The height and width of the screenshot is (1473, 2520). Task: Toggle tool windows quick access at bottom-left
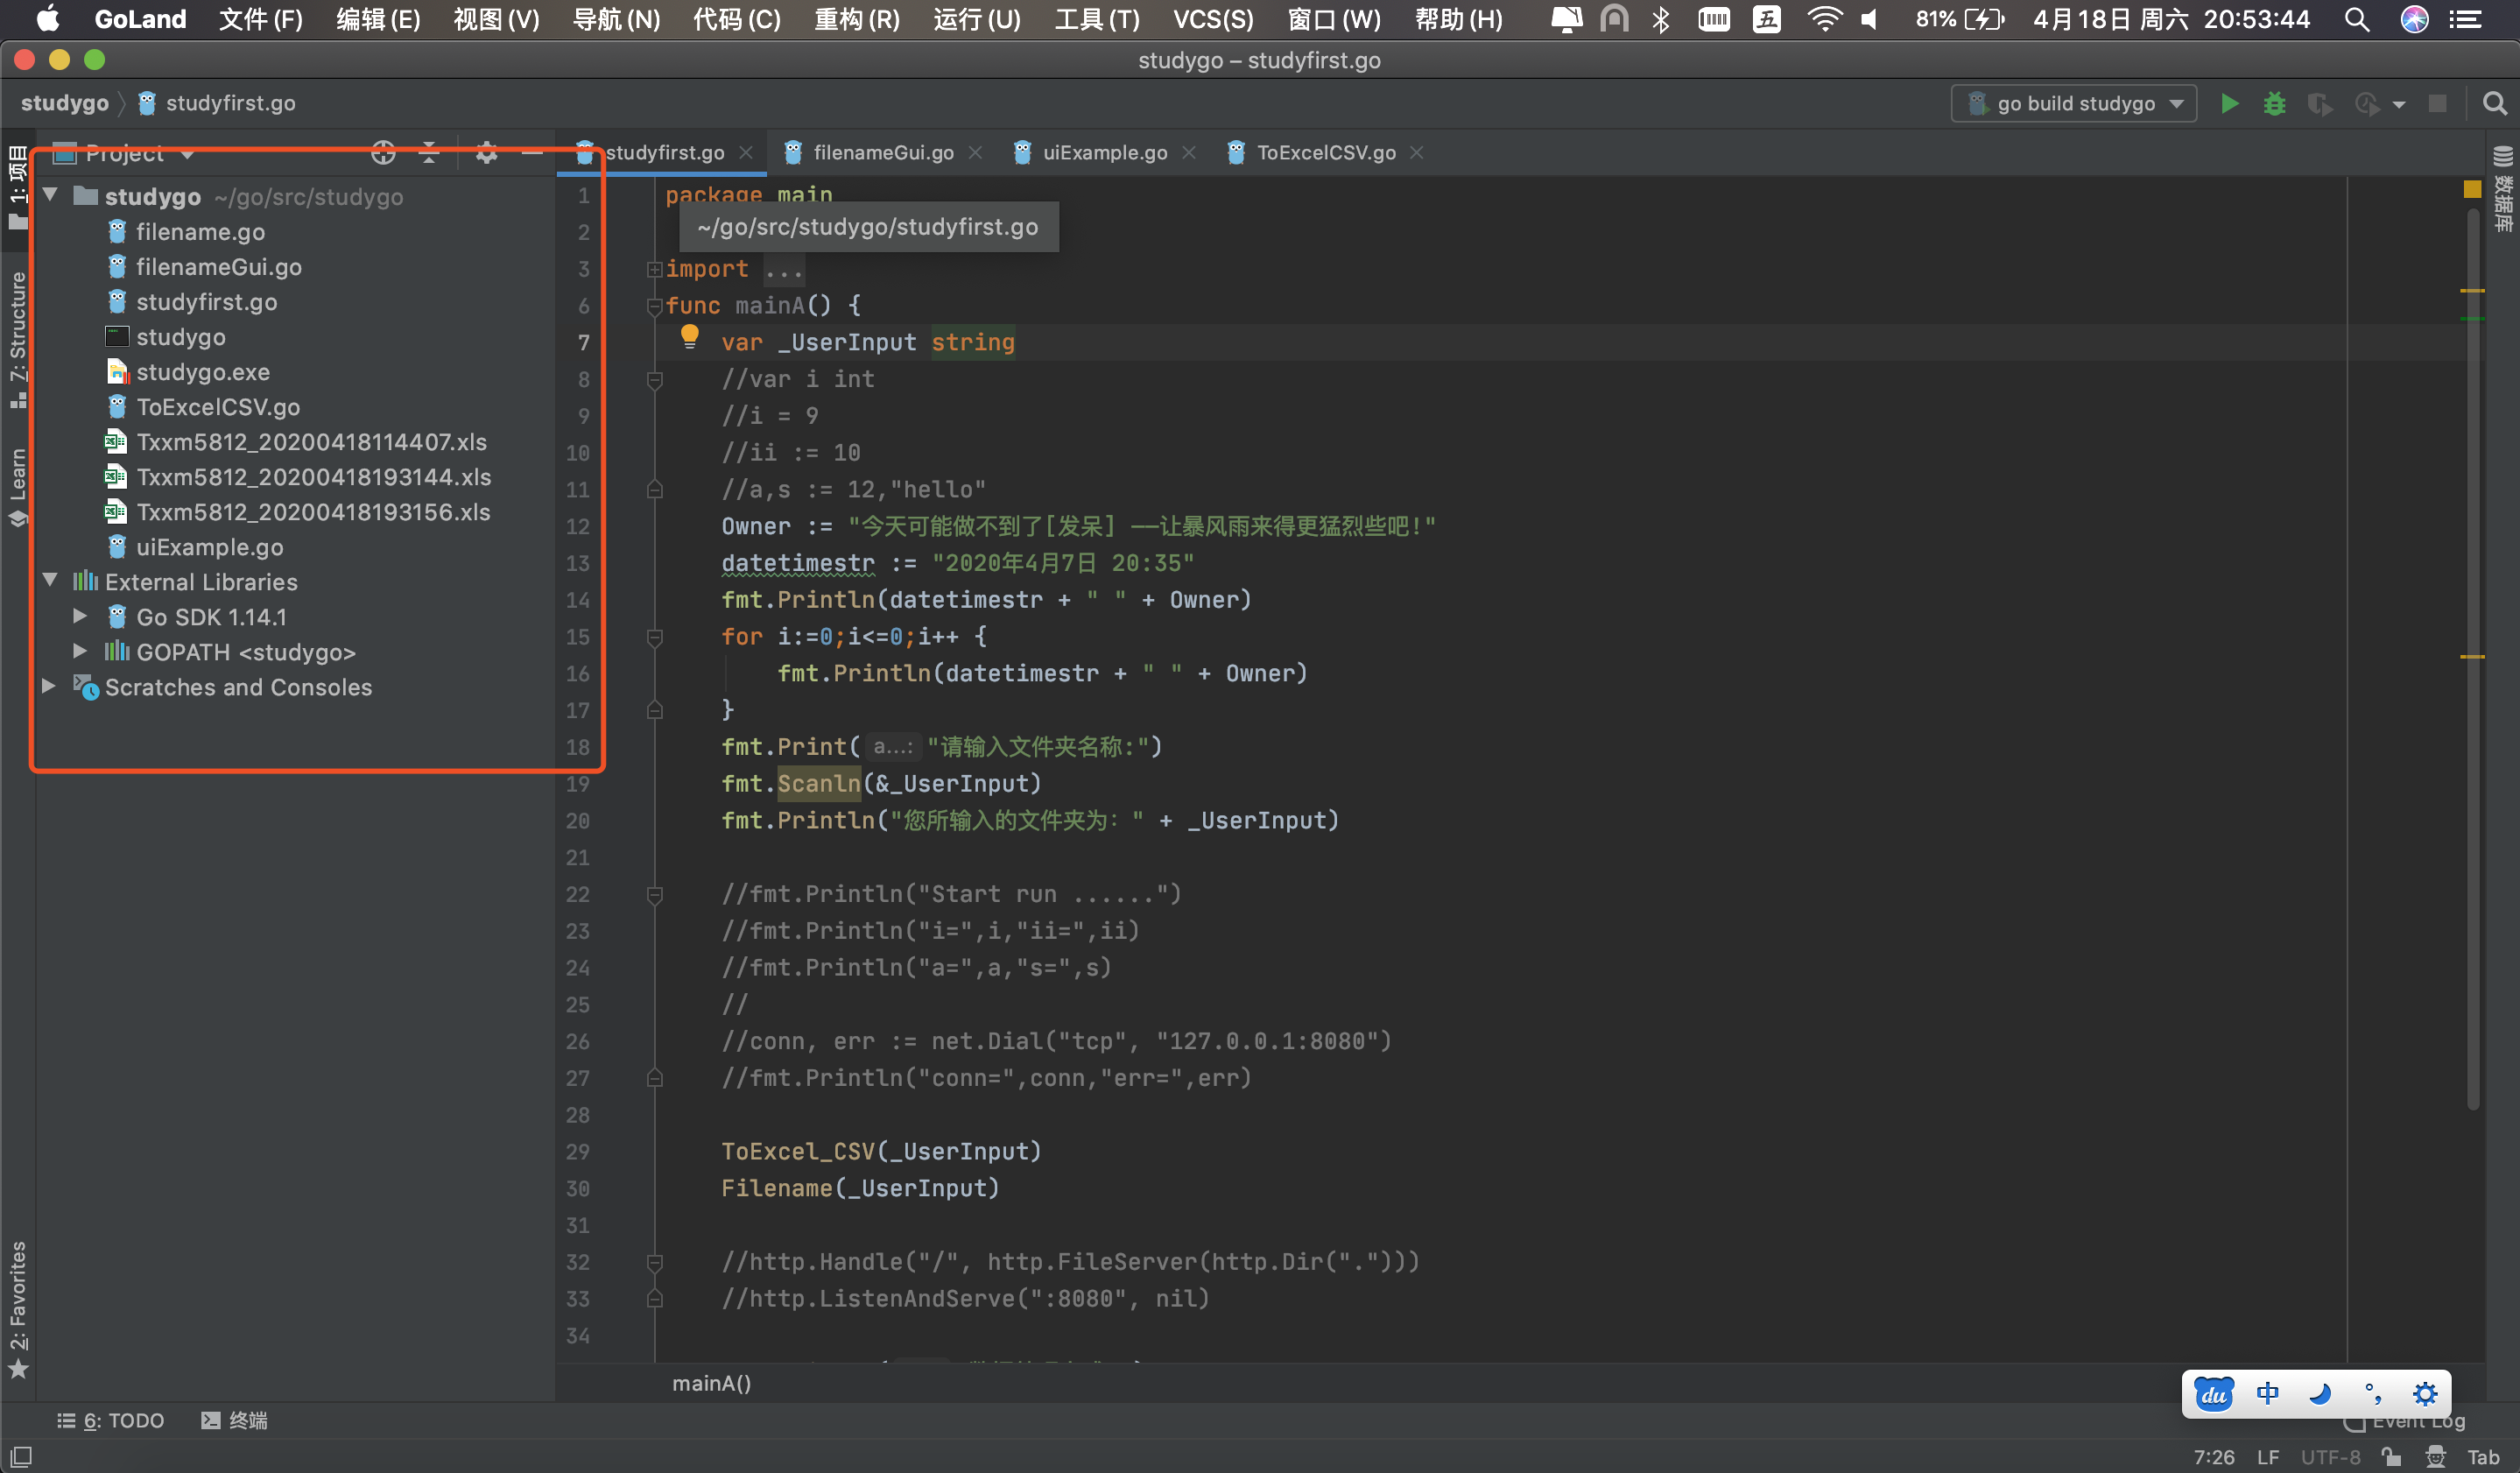(x=21, y=1457)
